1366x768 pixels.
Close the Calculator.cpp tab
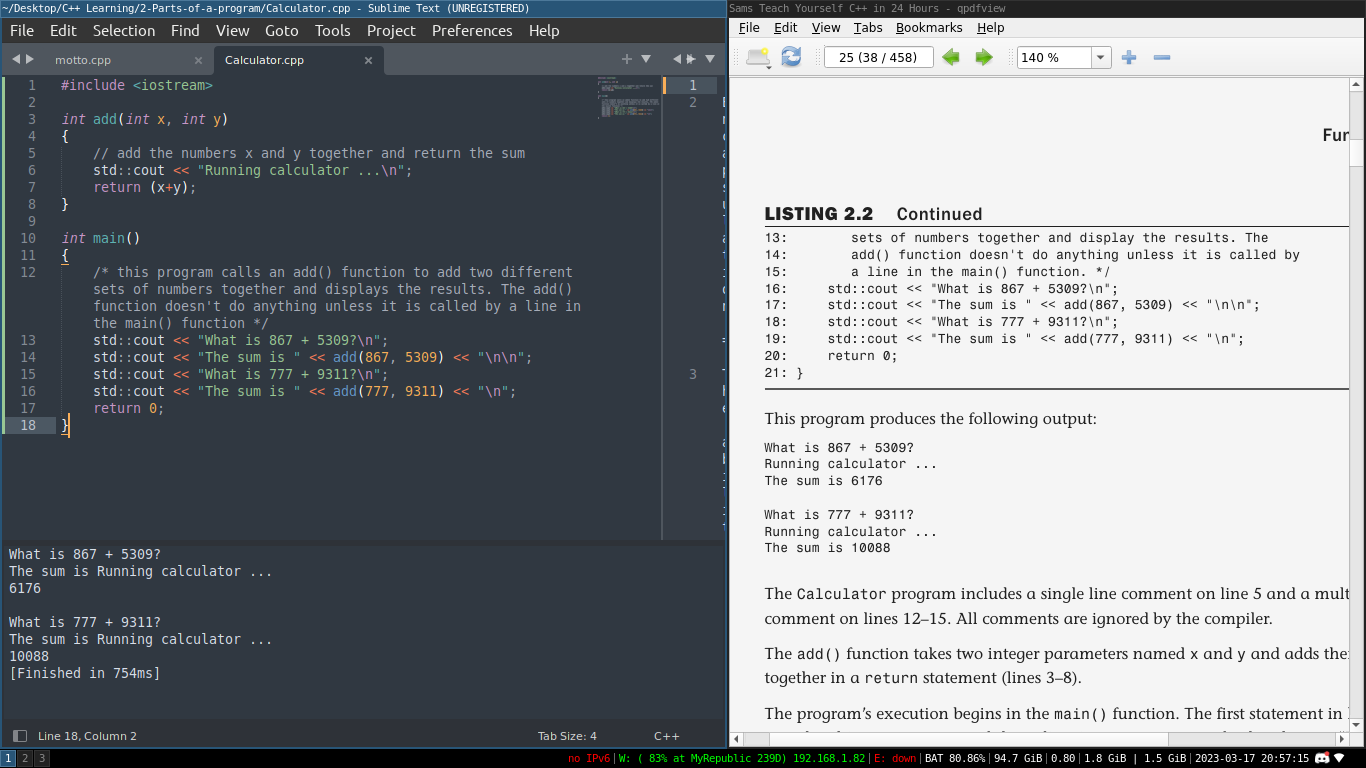tap(368, 60)
